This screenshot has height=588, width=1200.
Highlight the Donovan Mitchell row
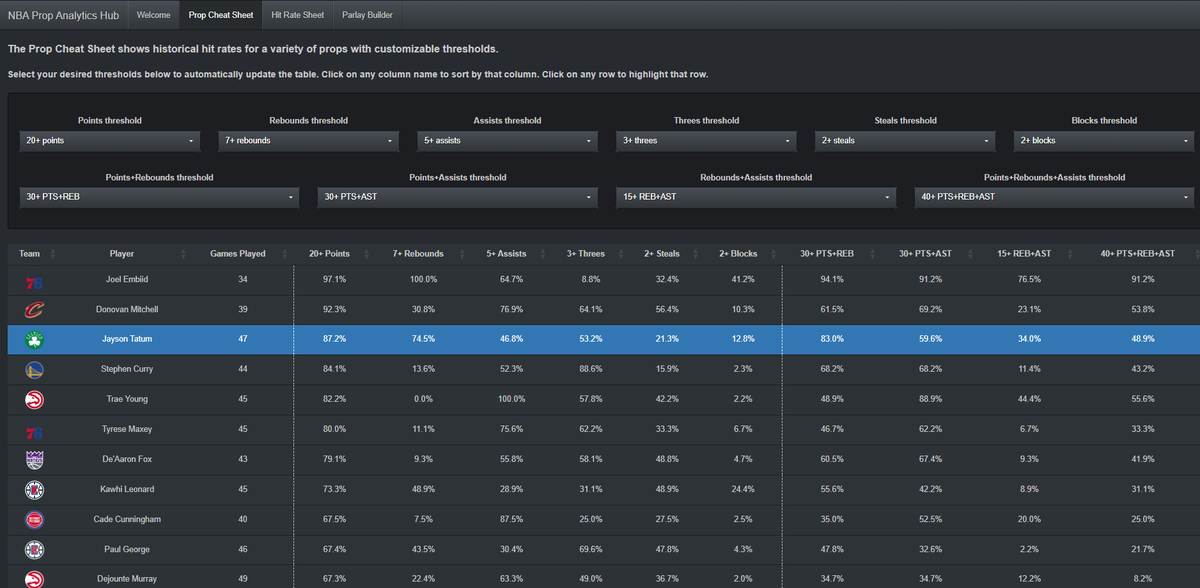pyautogui.click(x=604, y=309)
